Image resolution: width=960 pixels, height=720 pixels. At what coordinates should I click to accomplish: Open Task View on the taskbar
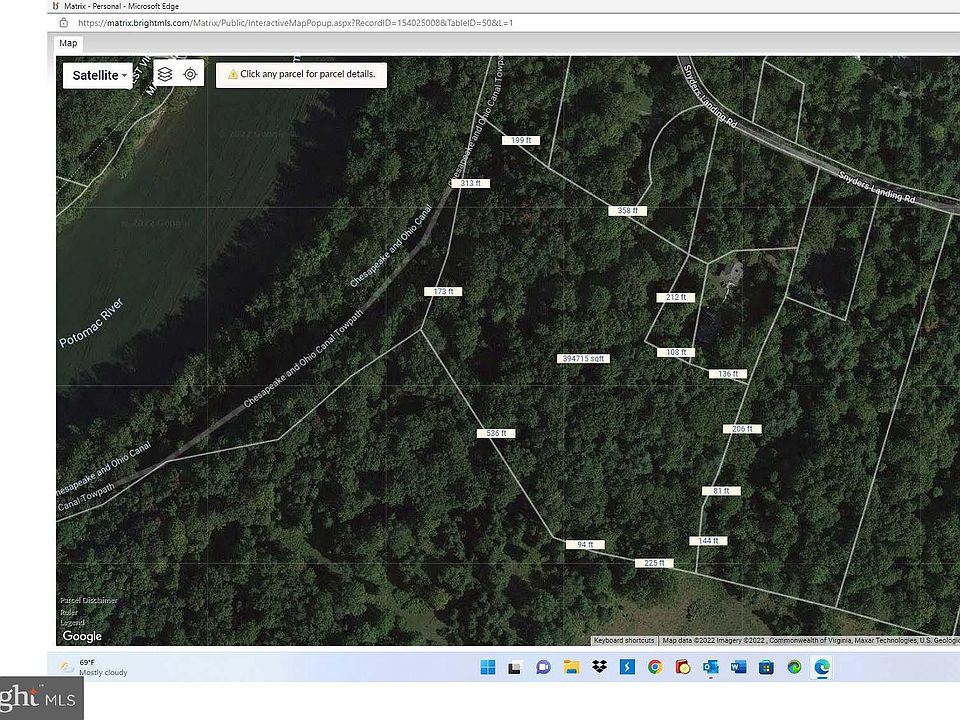point(514,667)
